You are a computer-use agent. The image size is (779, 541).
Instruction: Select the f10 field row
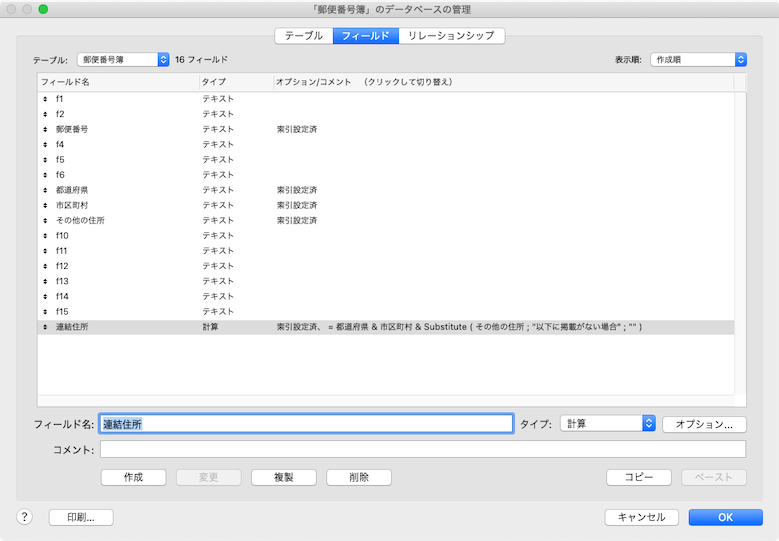coord(120,235)
